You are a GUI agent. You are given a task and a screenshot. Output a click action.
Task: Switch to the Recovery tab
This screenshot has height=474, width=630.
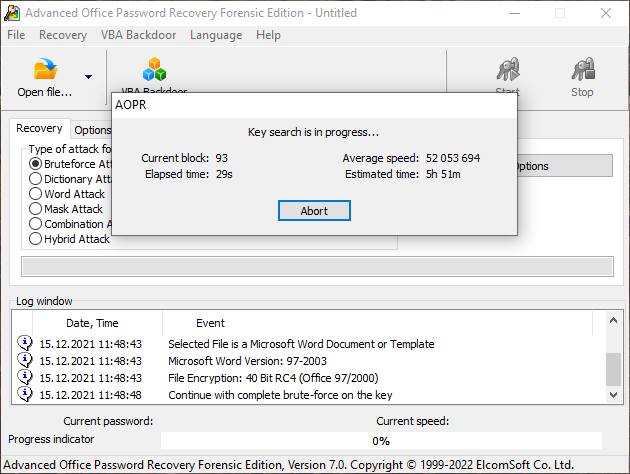point(39,129)
